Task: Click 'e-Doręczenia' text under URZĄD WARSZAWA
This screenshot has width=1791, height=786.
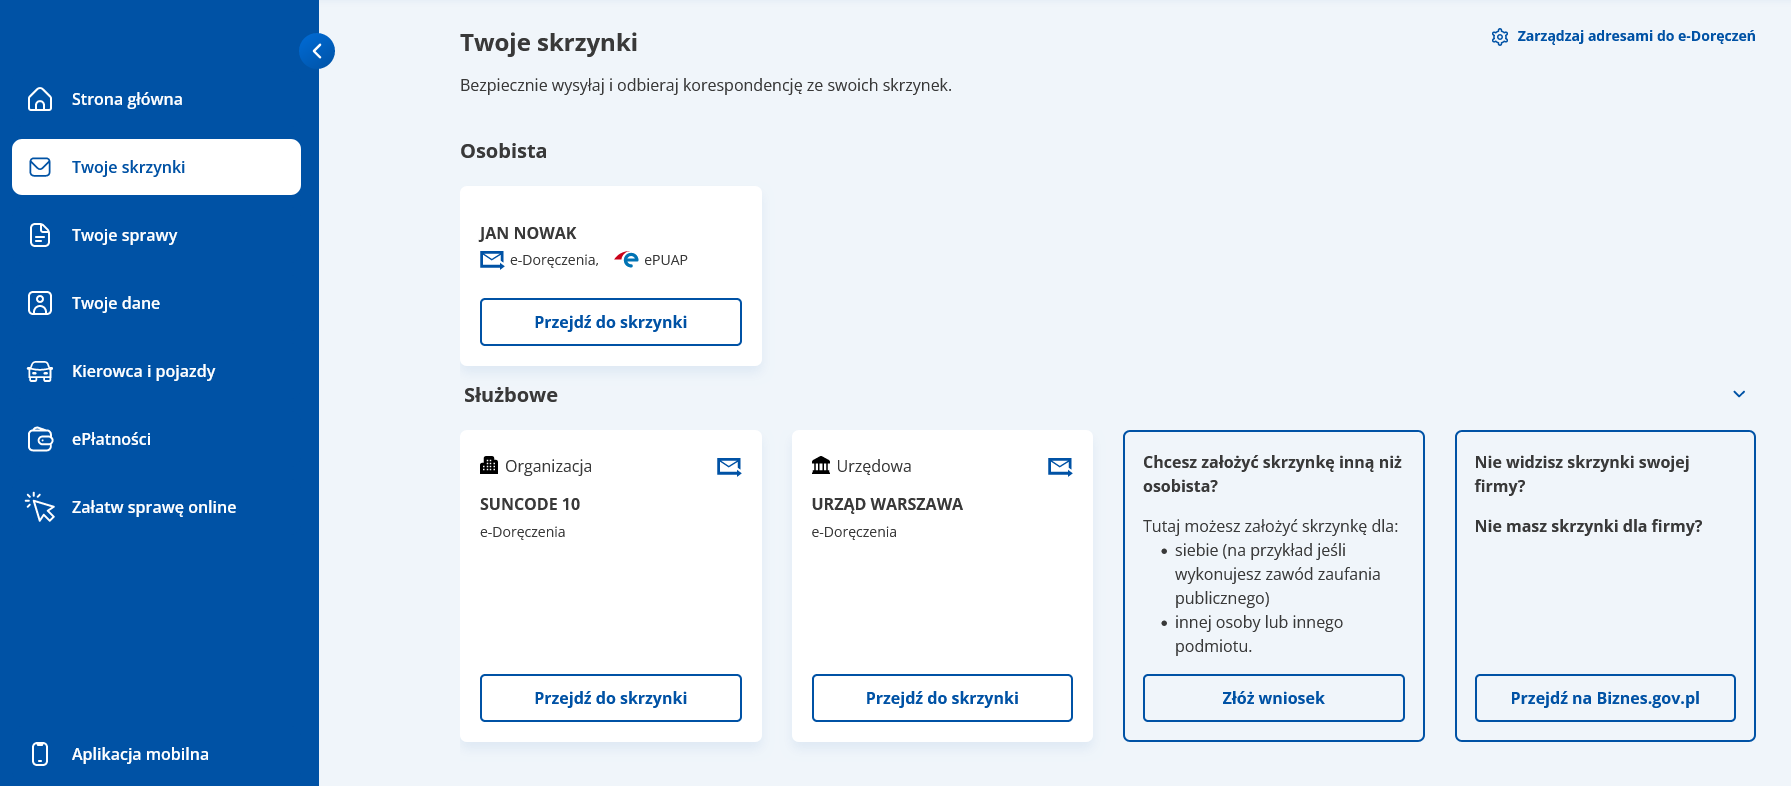Action: [x=854, y=532]
